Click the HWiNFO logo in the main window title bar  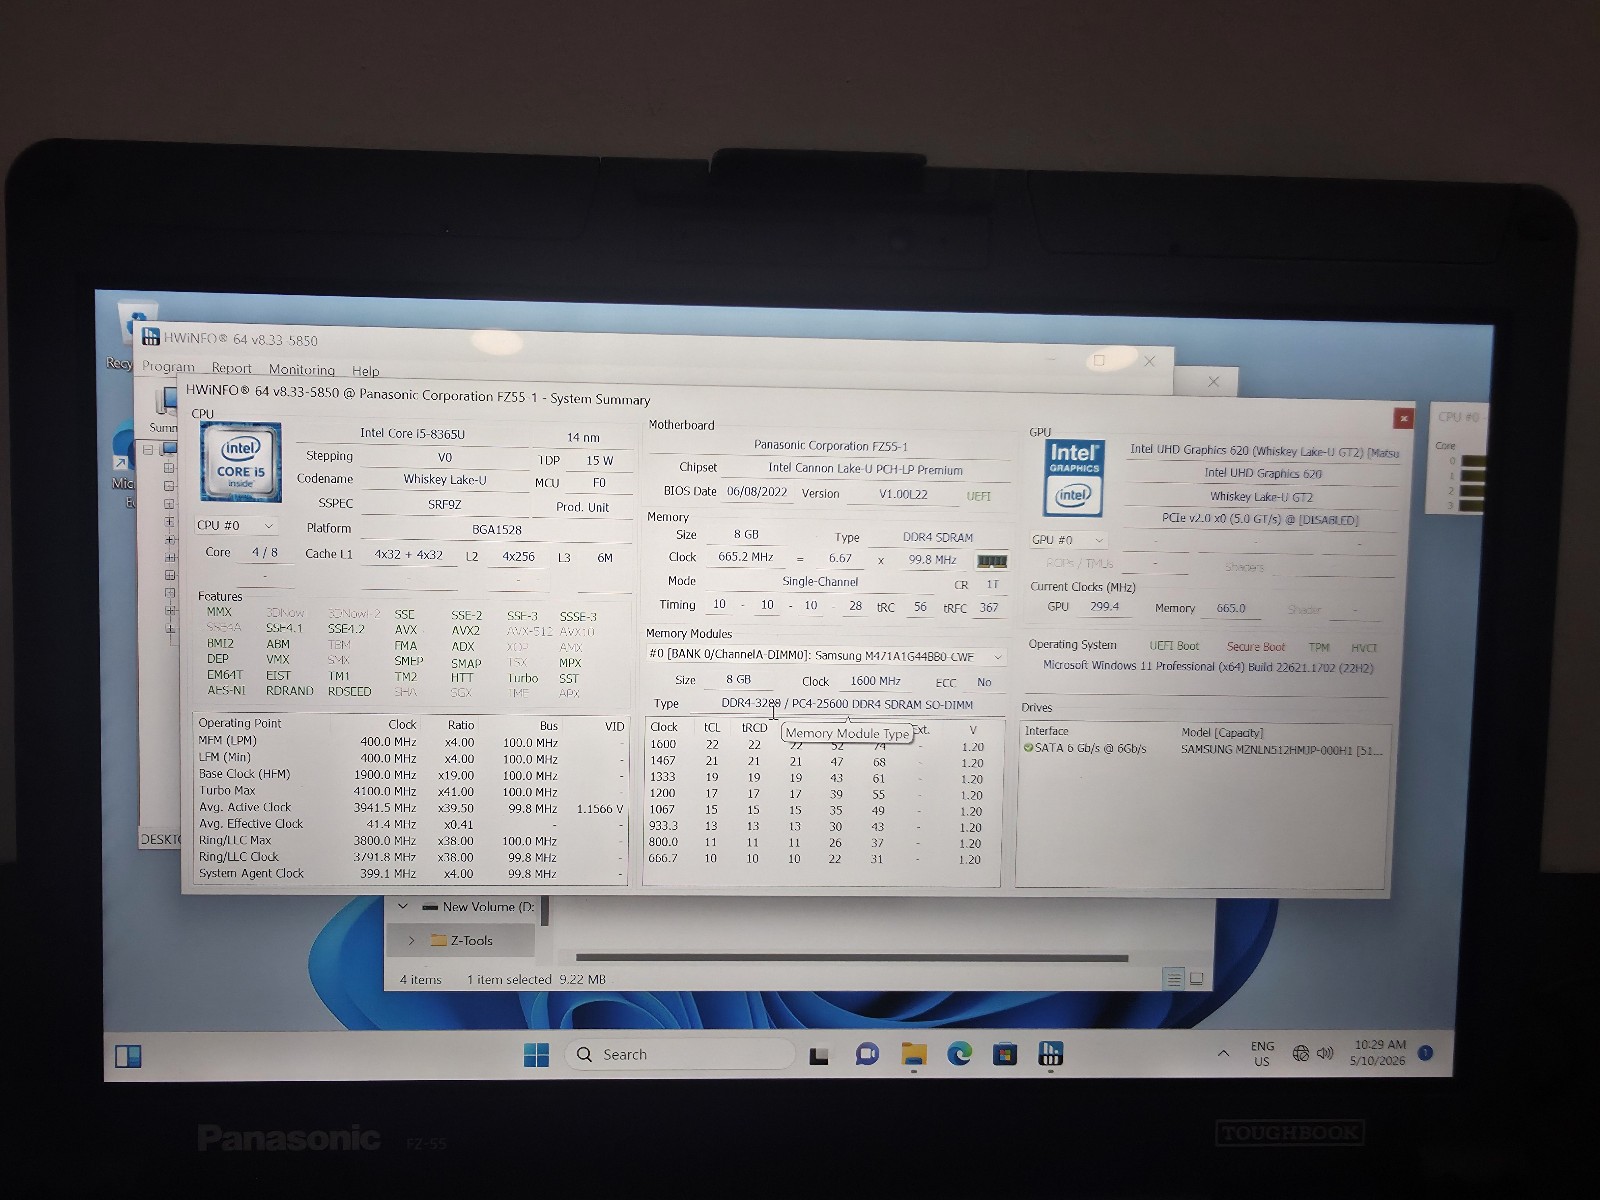tap(151, 337)
